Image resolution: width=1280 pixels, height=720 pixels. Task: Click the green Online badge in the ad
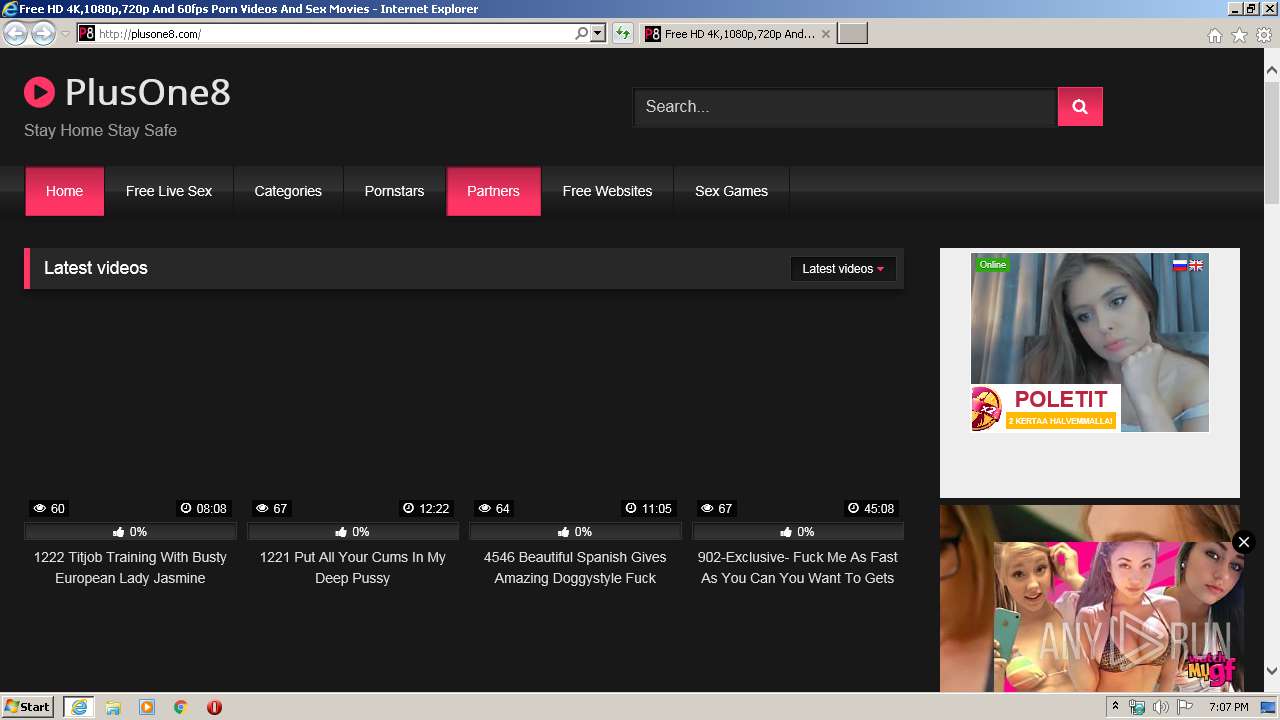click(x=993, y=264)
